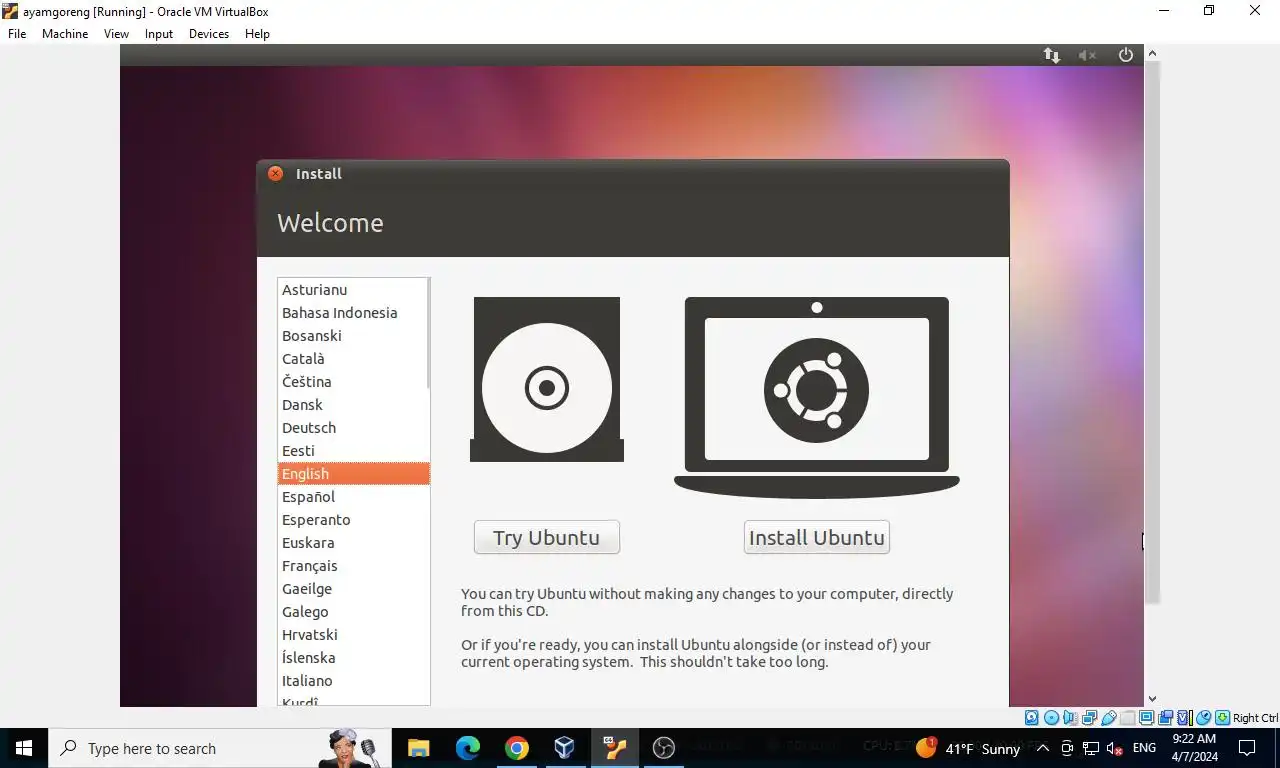
Task: Open the Ubuntu power session menu icon
Action: 1126,55
